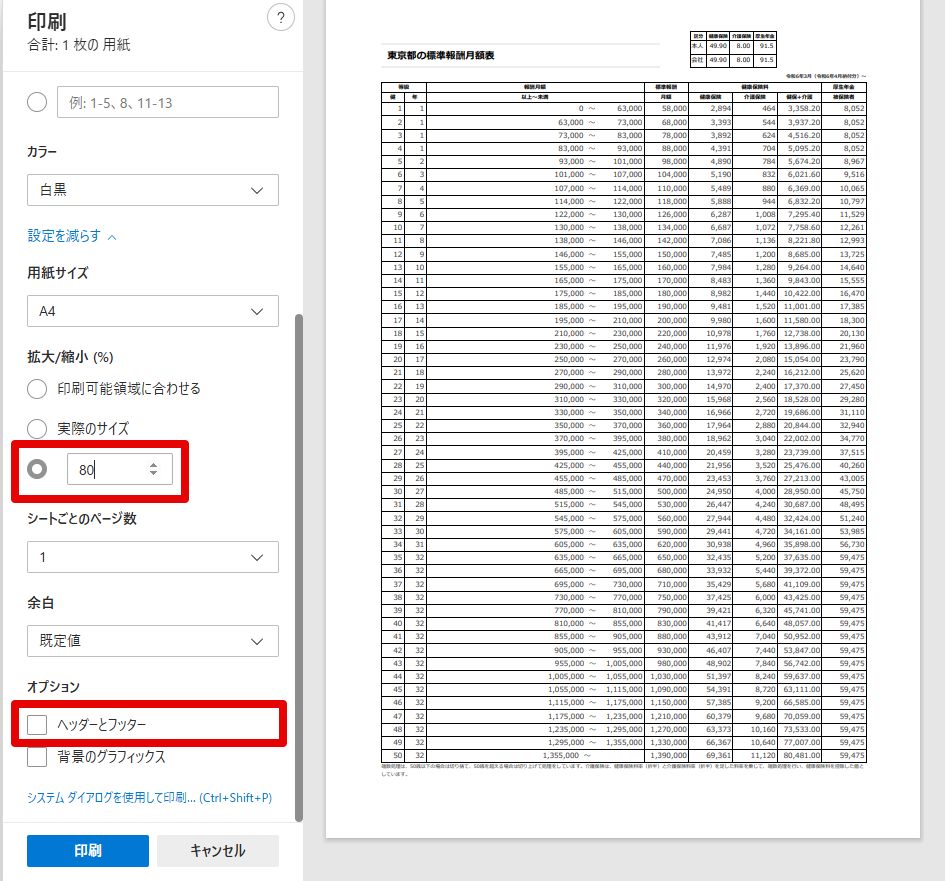The width and height of the screenshot is (945, 881).
Task: Collapse settings with the 設定を減らす chevron
Action: pyautogui.click(x=112, y=237)
